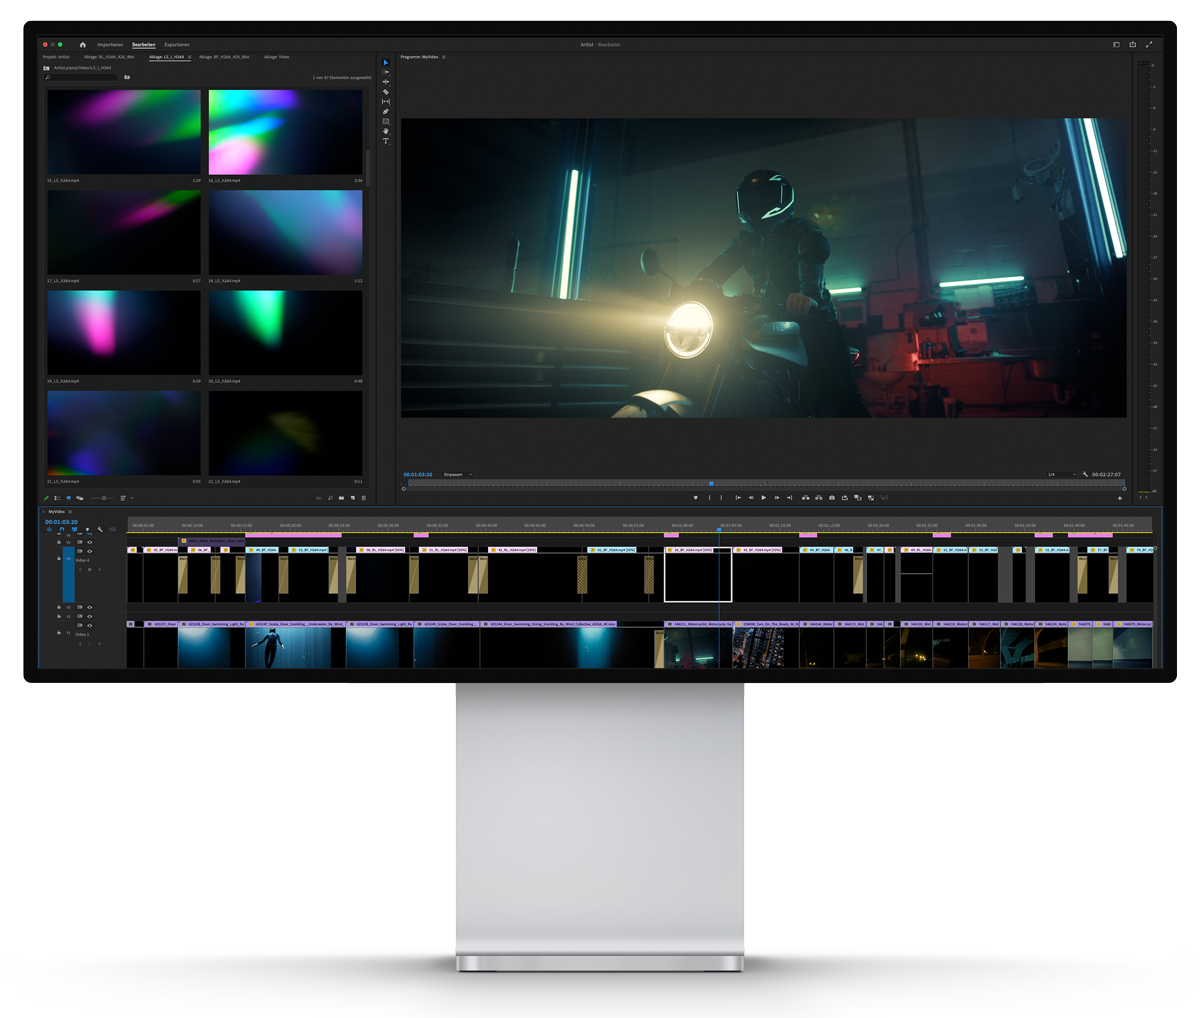Toggle timeline snapping magnet
This screenshot has width=1200, height=1018.
tap(62, 530)
